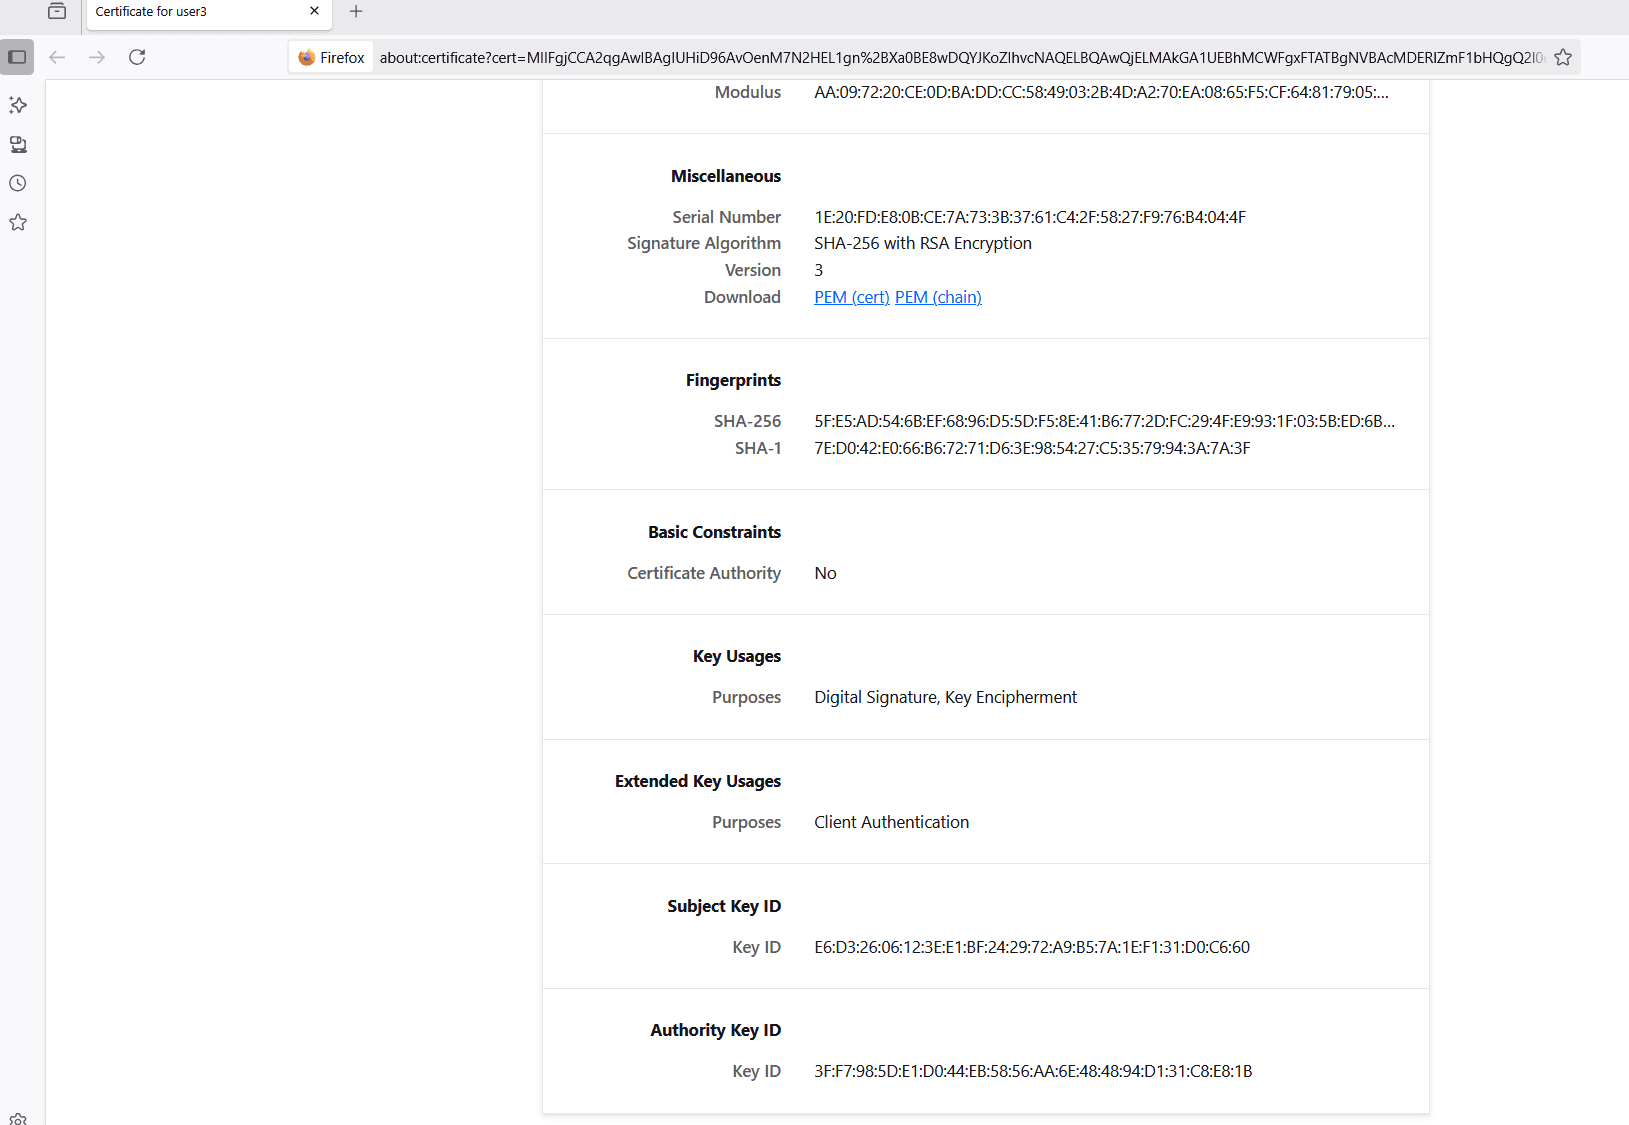Go forward with the right arrow button

97,57
